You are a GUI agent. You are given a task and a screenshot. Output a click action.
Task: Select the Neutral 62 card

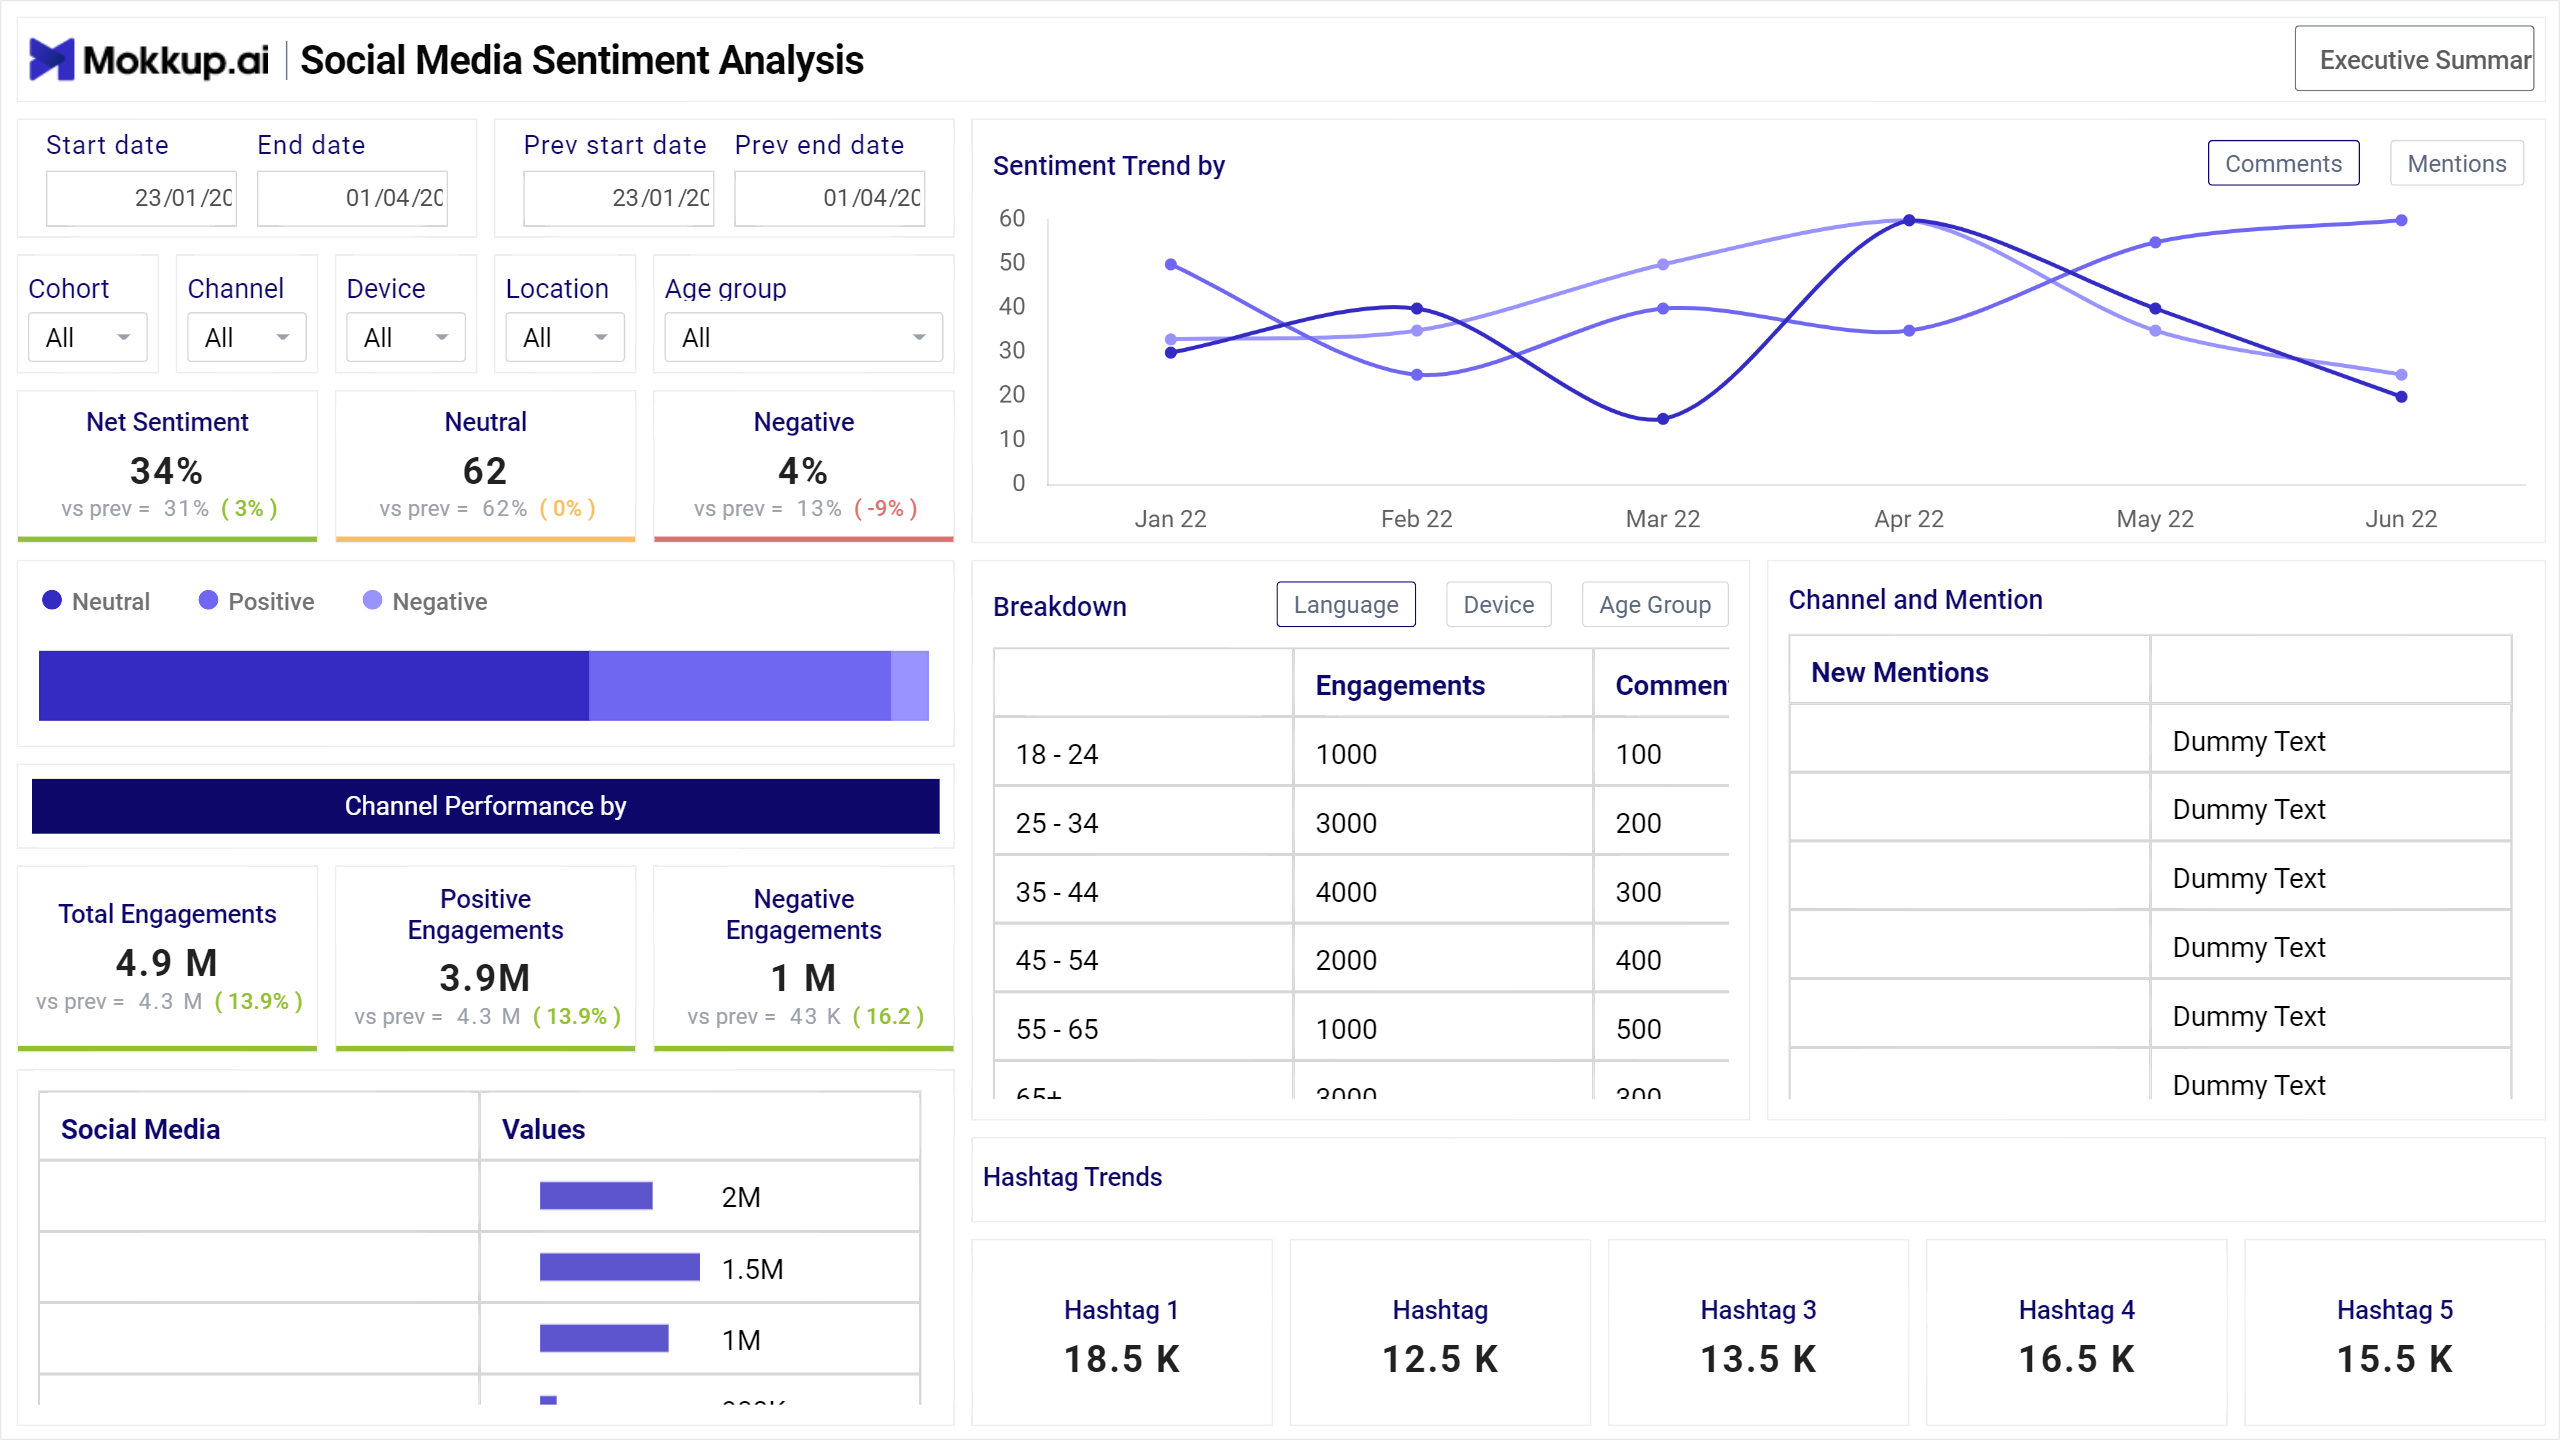tap(486, 466)
